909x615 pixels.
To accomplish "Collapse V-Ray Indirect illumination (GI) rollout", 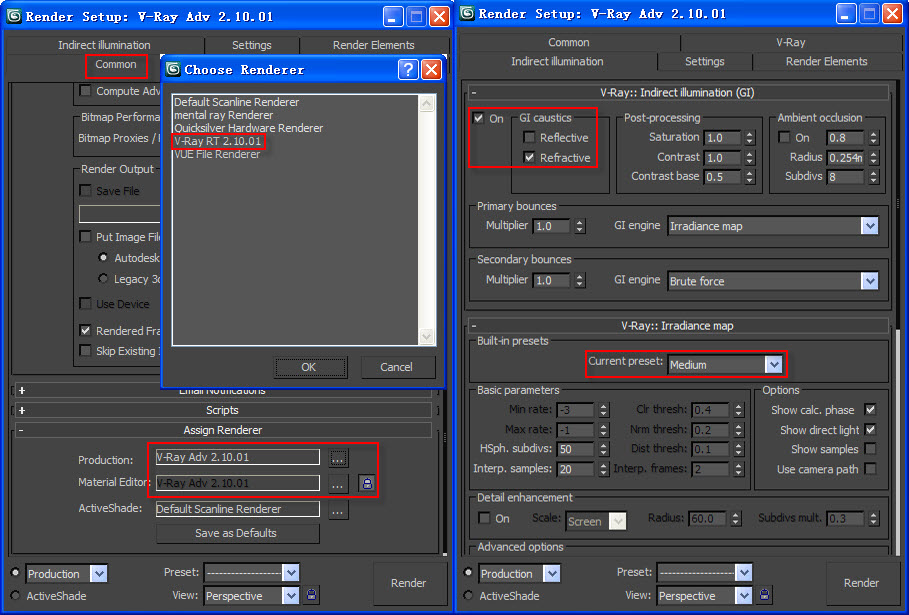I will coord(677,93).
